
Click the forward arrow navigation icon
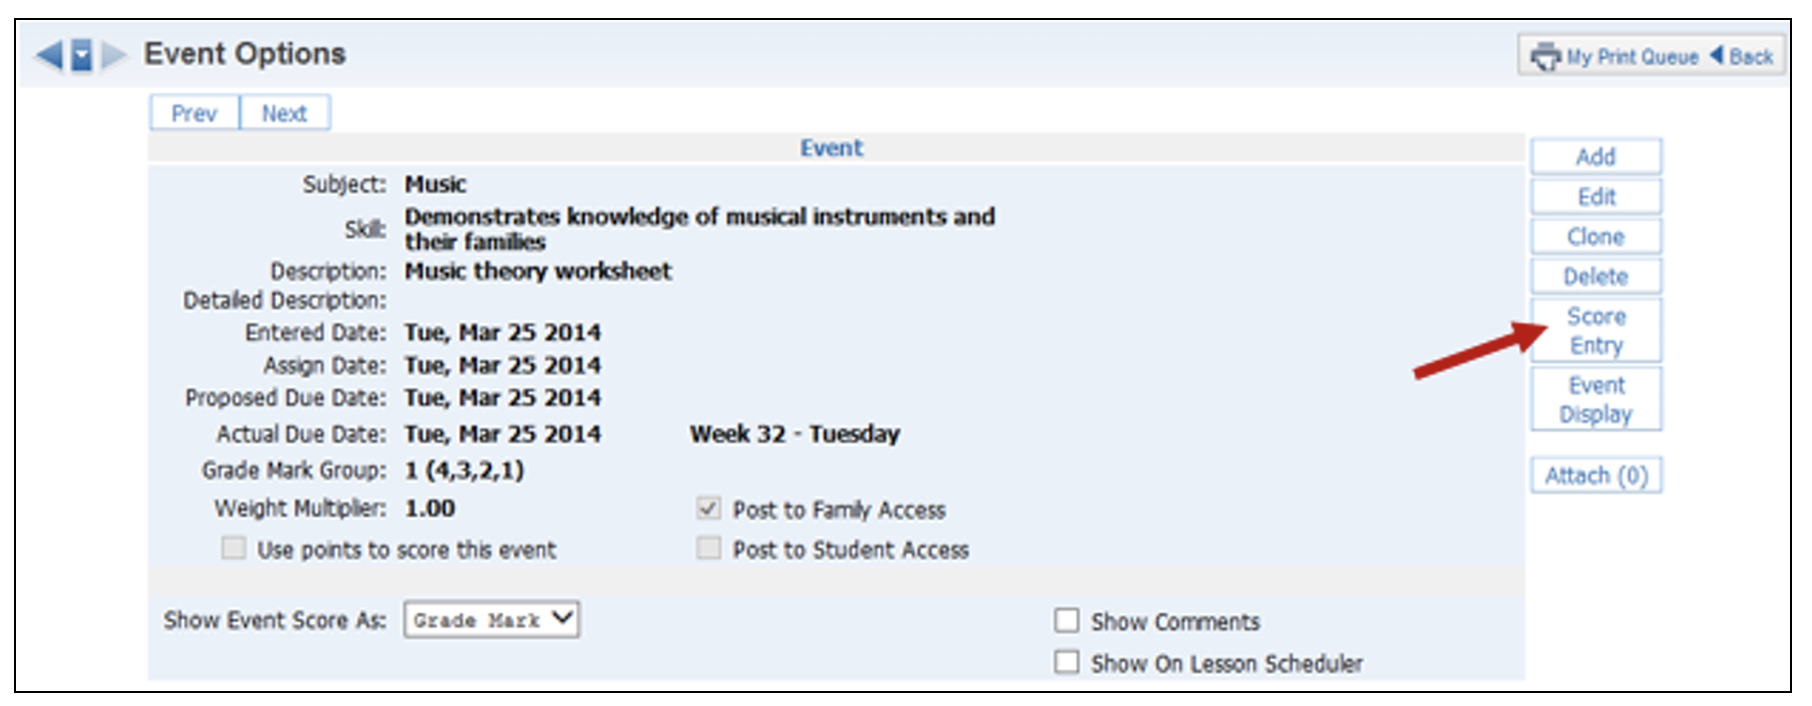coord(115,55)
